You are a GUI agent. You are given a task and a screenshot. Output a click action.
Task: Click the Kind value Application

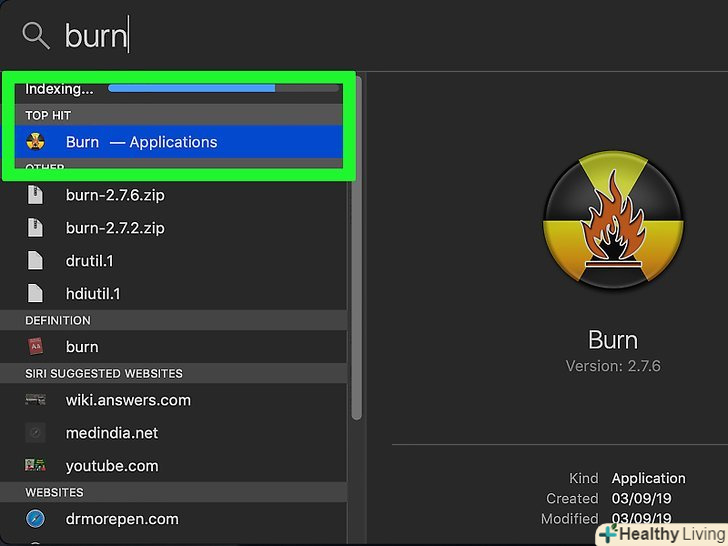tap(648, 478)
